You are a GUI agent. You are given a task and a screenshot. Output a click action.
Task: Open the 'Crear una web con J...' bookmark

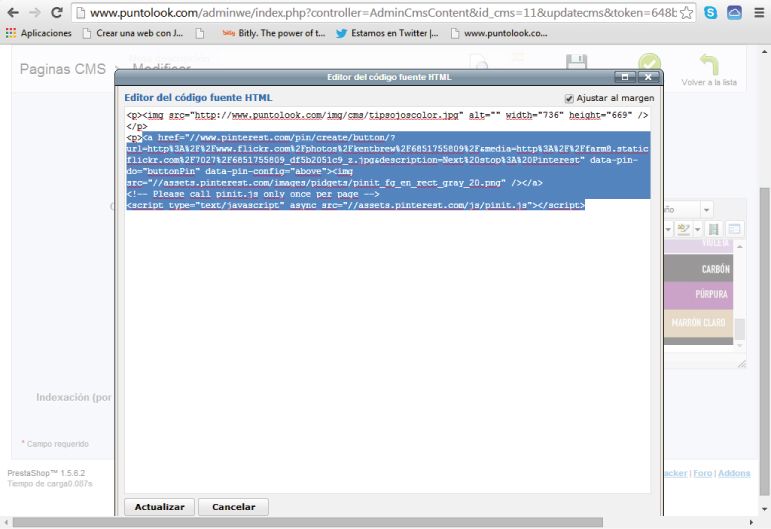133,33
